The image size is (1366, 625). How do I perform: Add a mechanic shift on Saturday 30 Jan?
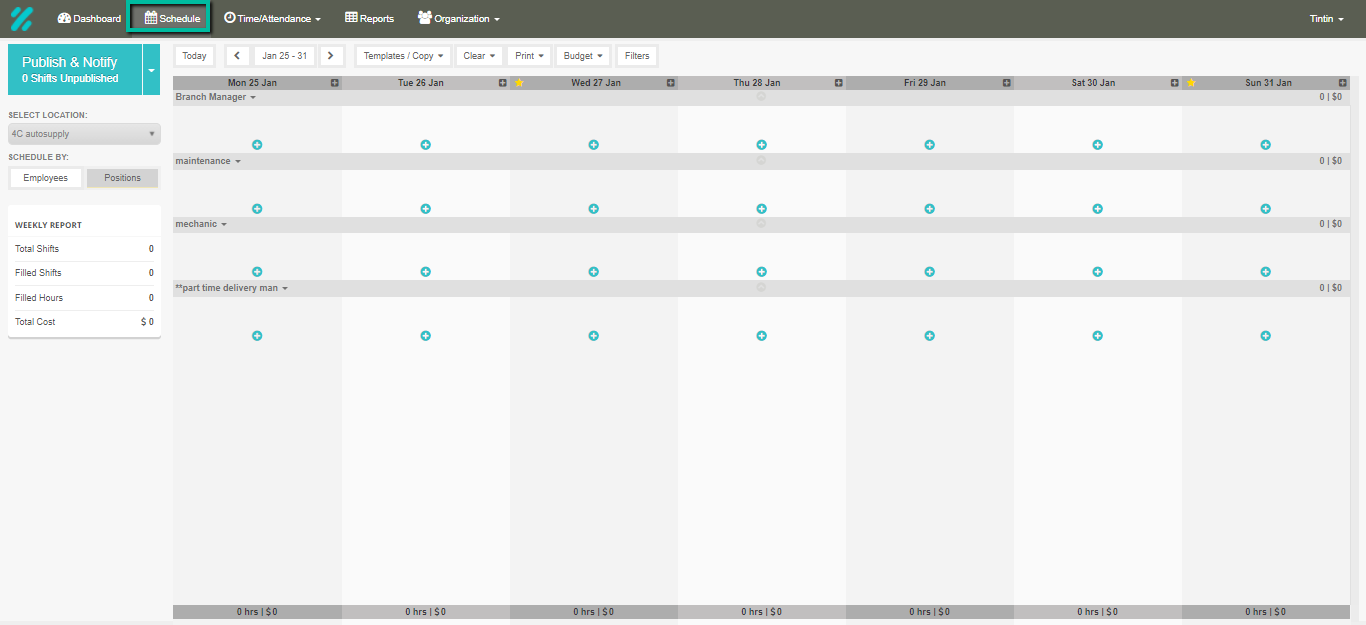[1097, 272]
